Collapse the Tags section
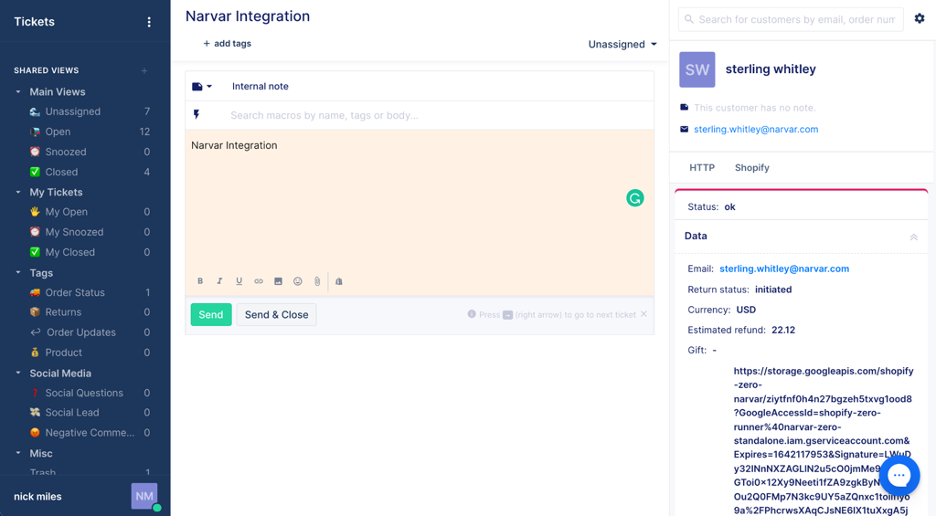The image size is (936, 516). 18,273
